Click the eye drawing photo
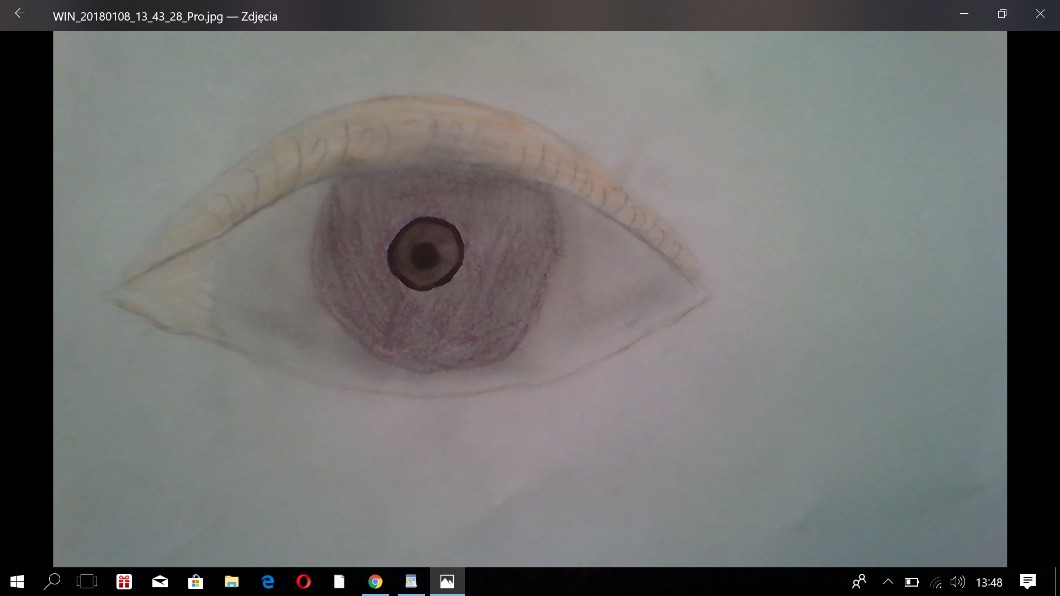 coord(530,298)
